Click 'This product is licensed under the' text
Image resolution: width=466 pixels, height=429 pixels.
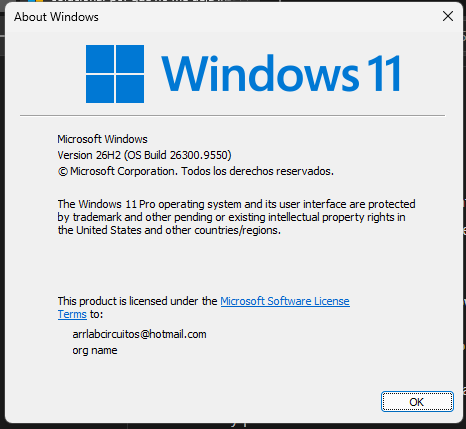pos(137,301)
